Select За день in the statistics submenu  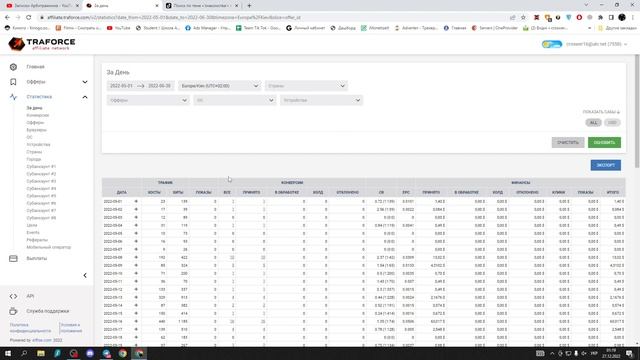coord(34,108)
